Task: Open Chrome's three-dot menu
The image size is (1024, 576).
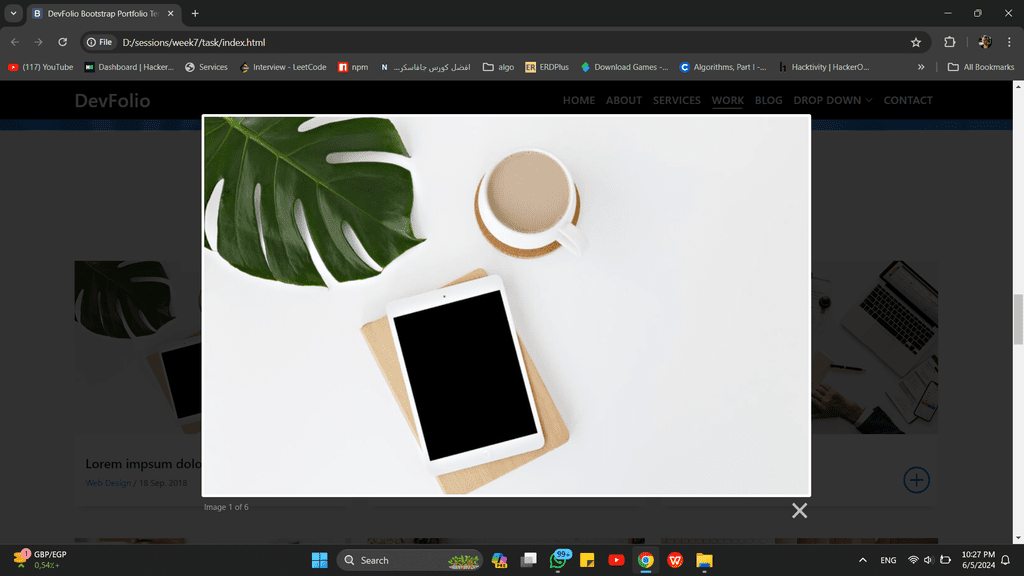Action: 1009,42
